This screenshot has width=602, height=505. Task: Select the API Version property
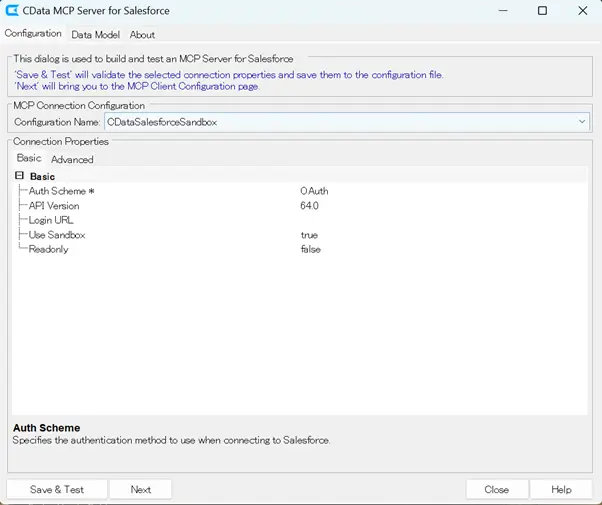coord(54,206)
